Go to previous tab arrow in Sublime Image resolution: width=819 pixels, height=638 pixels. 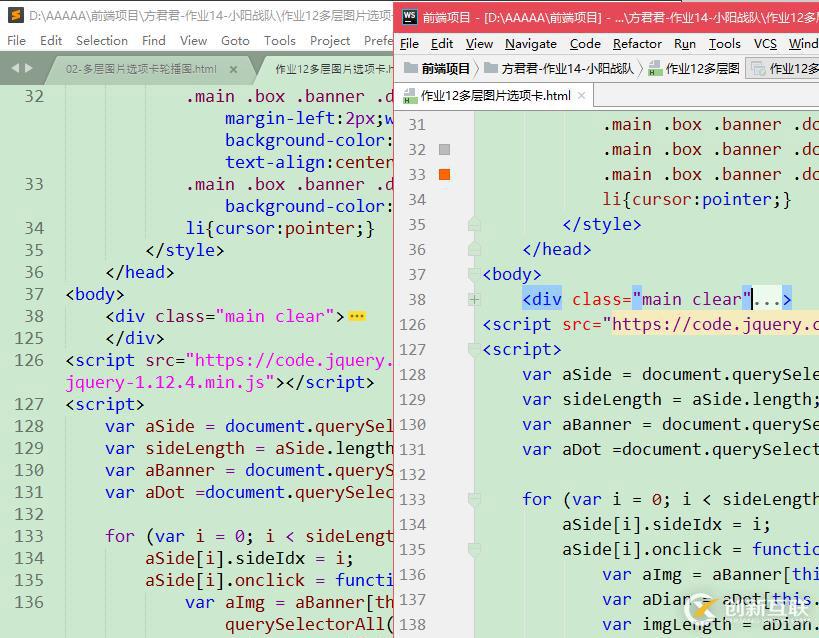(x=15, y=68)
